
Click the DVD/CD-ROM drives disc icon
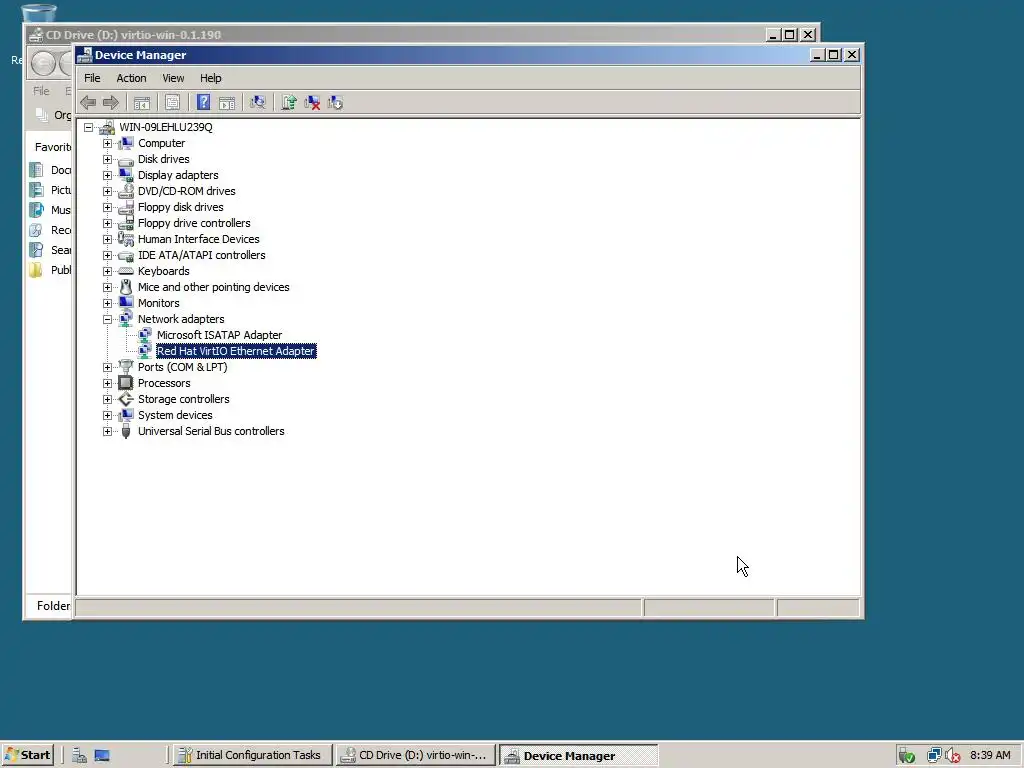point(126,191)
